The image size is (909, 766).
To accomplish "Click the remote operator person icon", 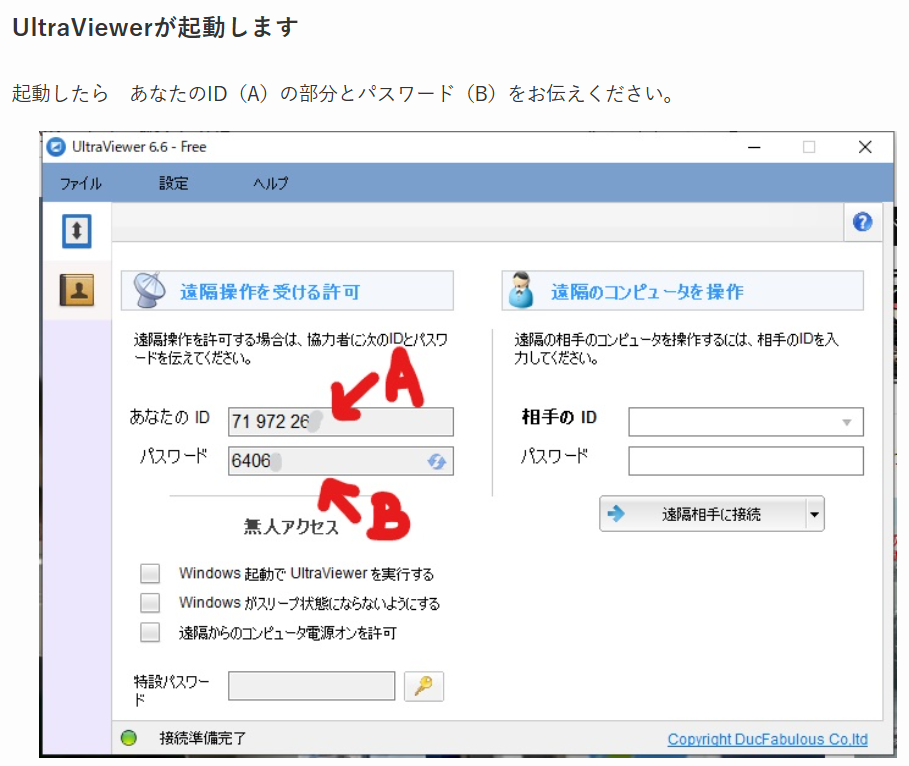I will [521, 290].
